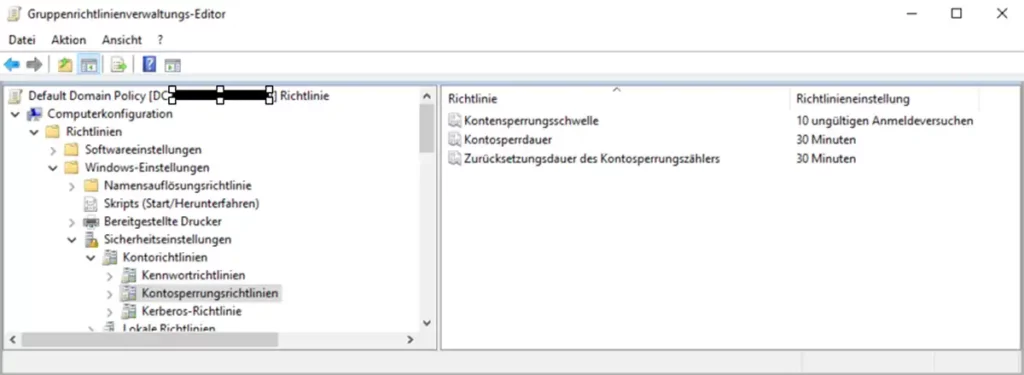The width and height of the screenshot is (1024, 375).
Task: Click the Skripts script icon
Action: (x=91, y=204)
